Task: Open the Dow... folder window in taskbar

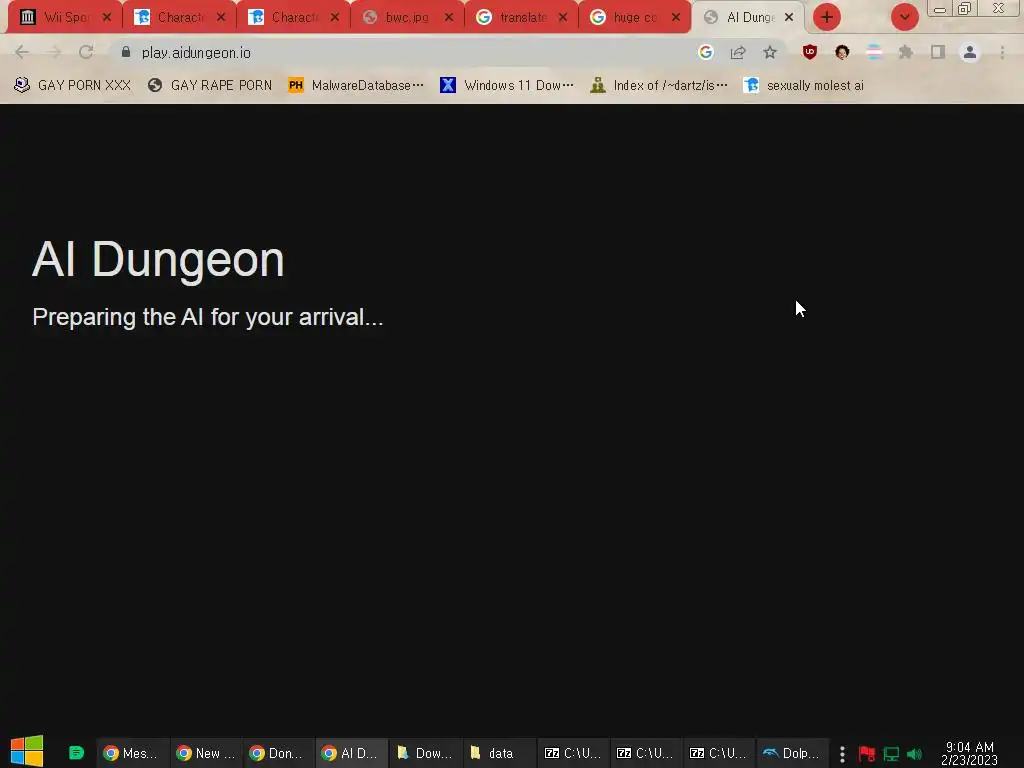Action: coord(424,753)
